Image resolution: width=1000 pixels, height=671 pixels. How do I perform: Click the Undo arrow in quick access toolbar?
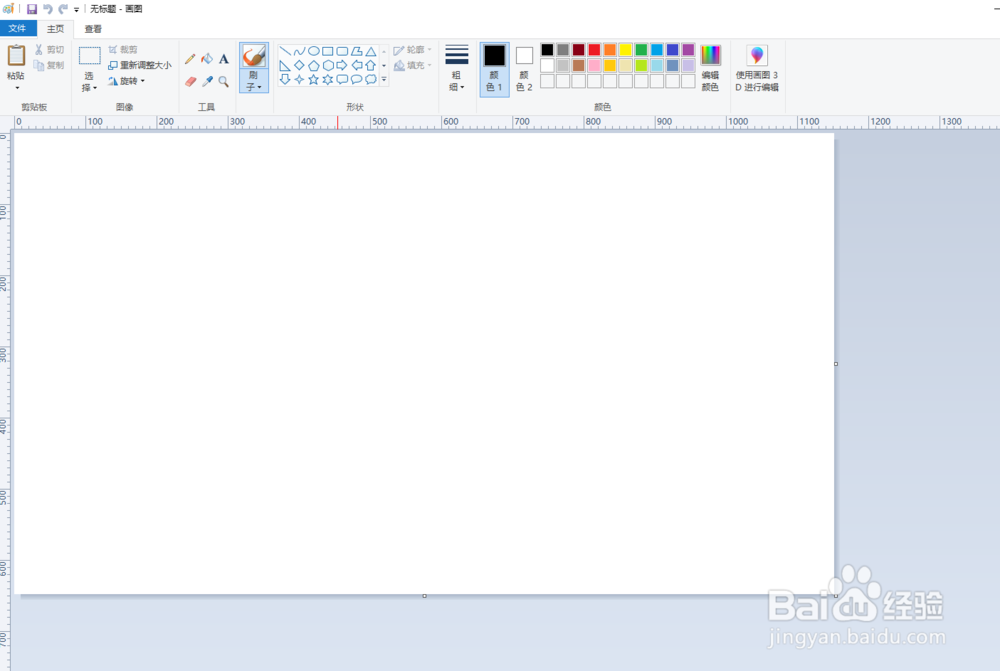(x=48, y=9)
